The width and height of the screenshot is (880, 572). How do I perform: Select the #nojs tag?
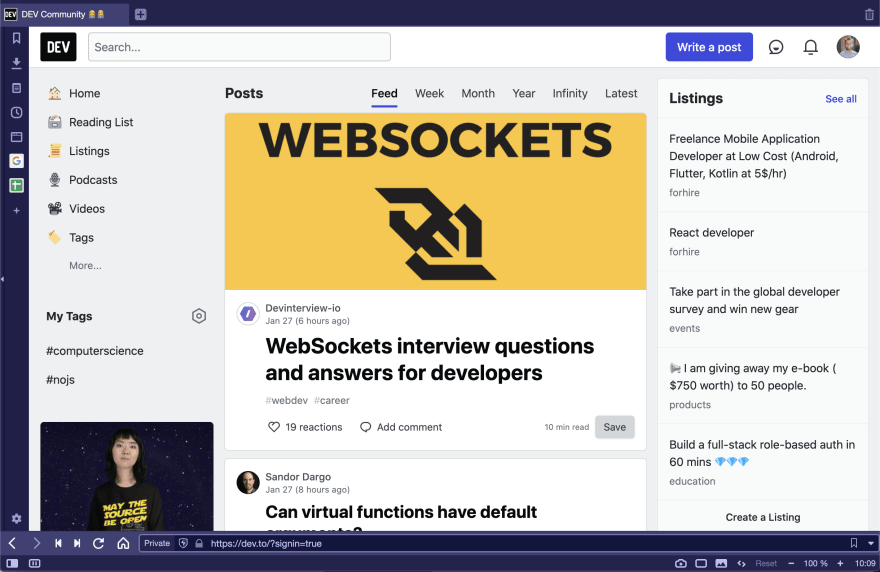tap(61, 379)
